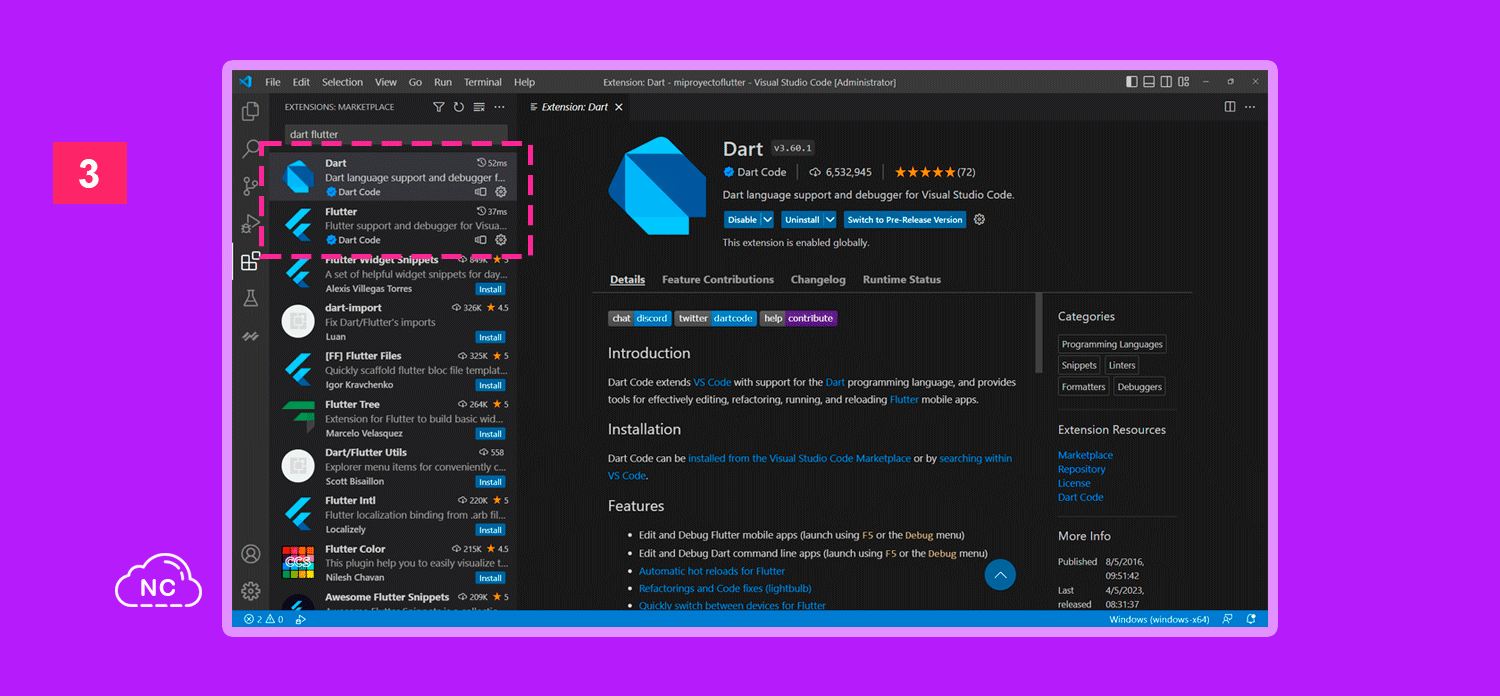
Task: Expand the Uninstall dropdown arrow
Action: [829, 220]
